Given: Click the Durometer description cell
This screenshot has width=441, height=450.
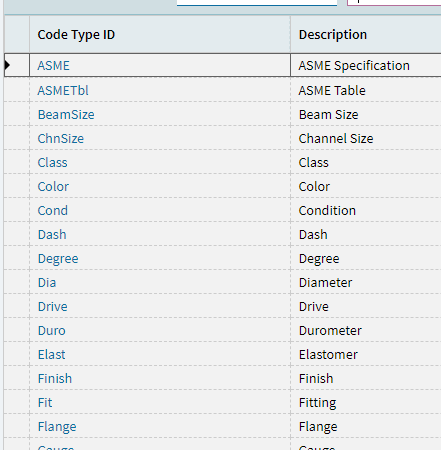Looking at the screenshot, I should (x=366, y=331).
